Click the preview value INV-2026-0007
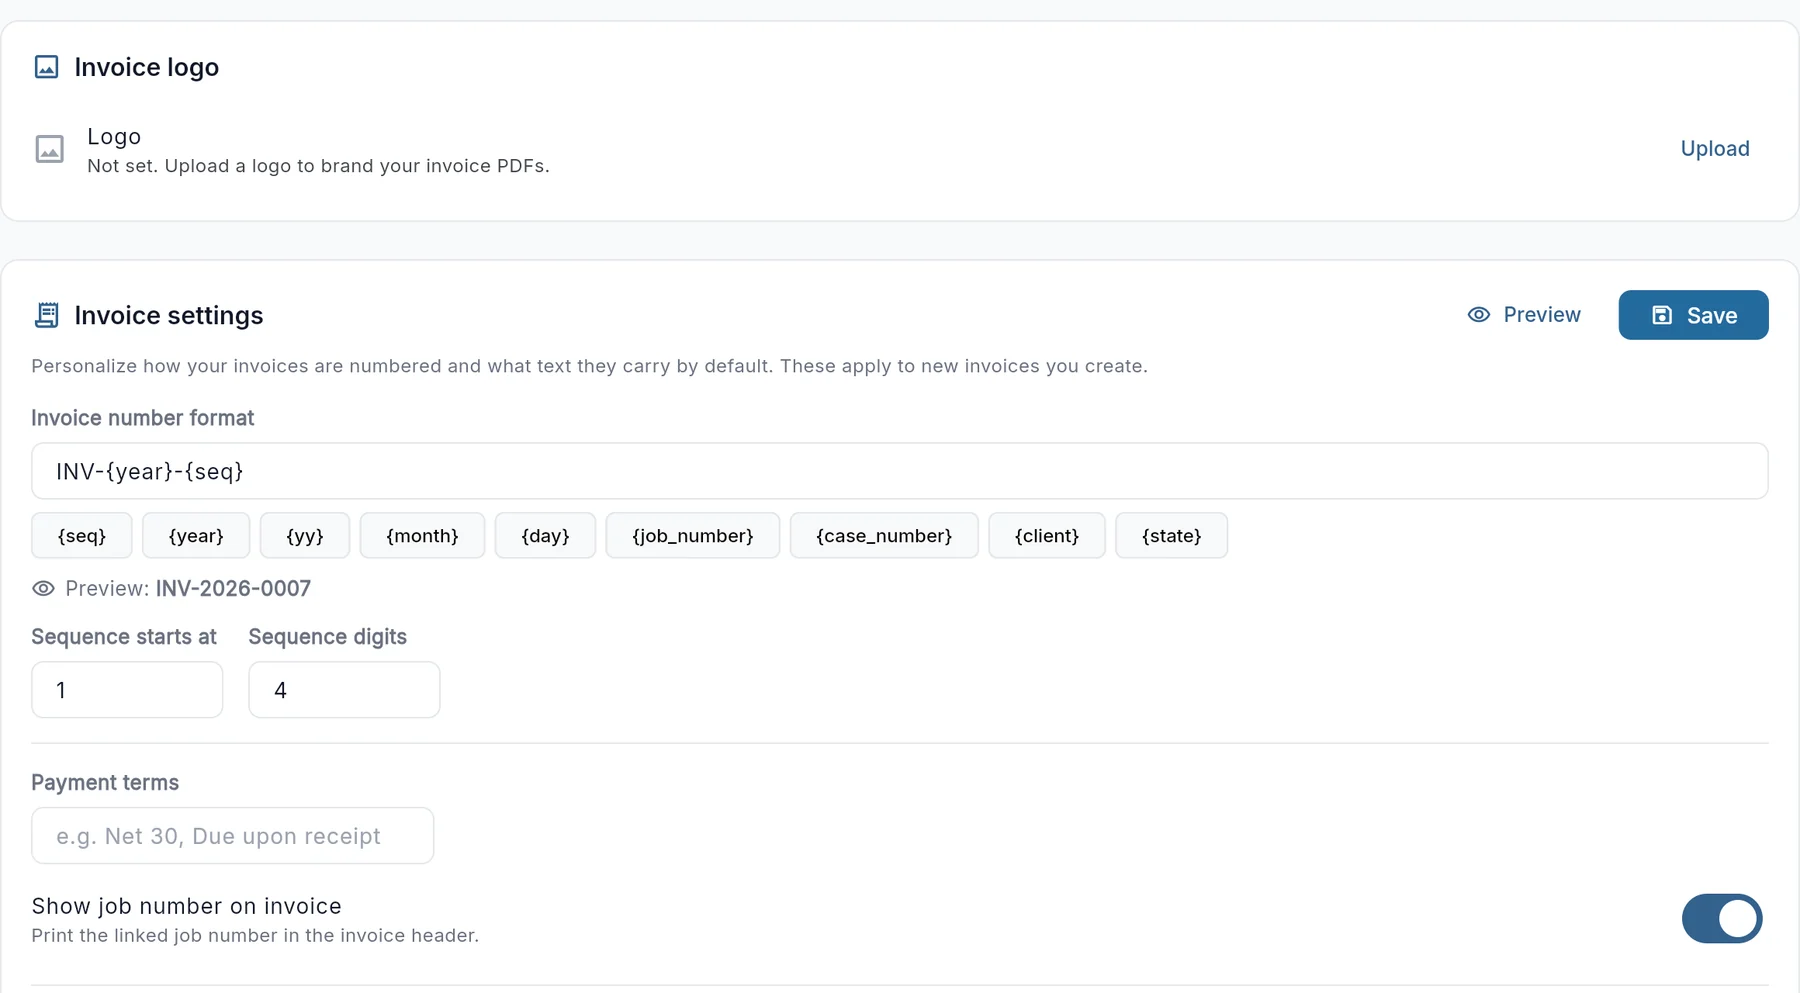This screenshot has height=993, width=1800. coord(233,589)
